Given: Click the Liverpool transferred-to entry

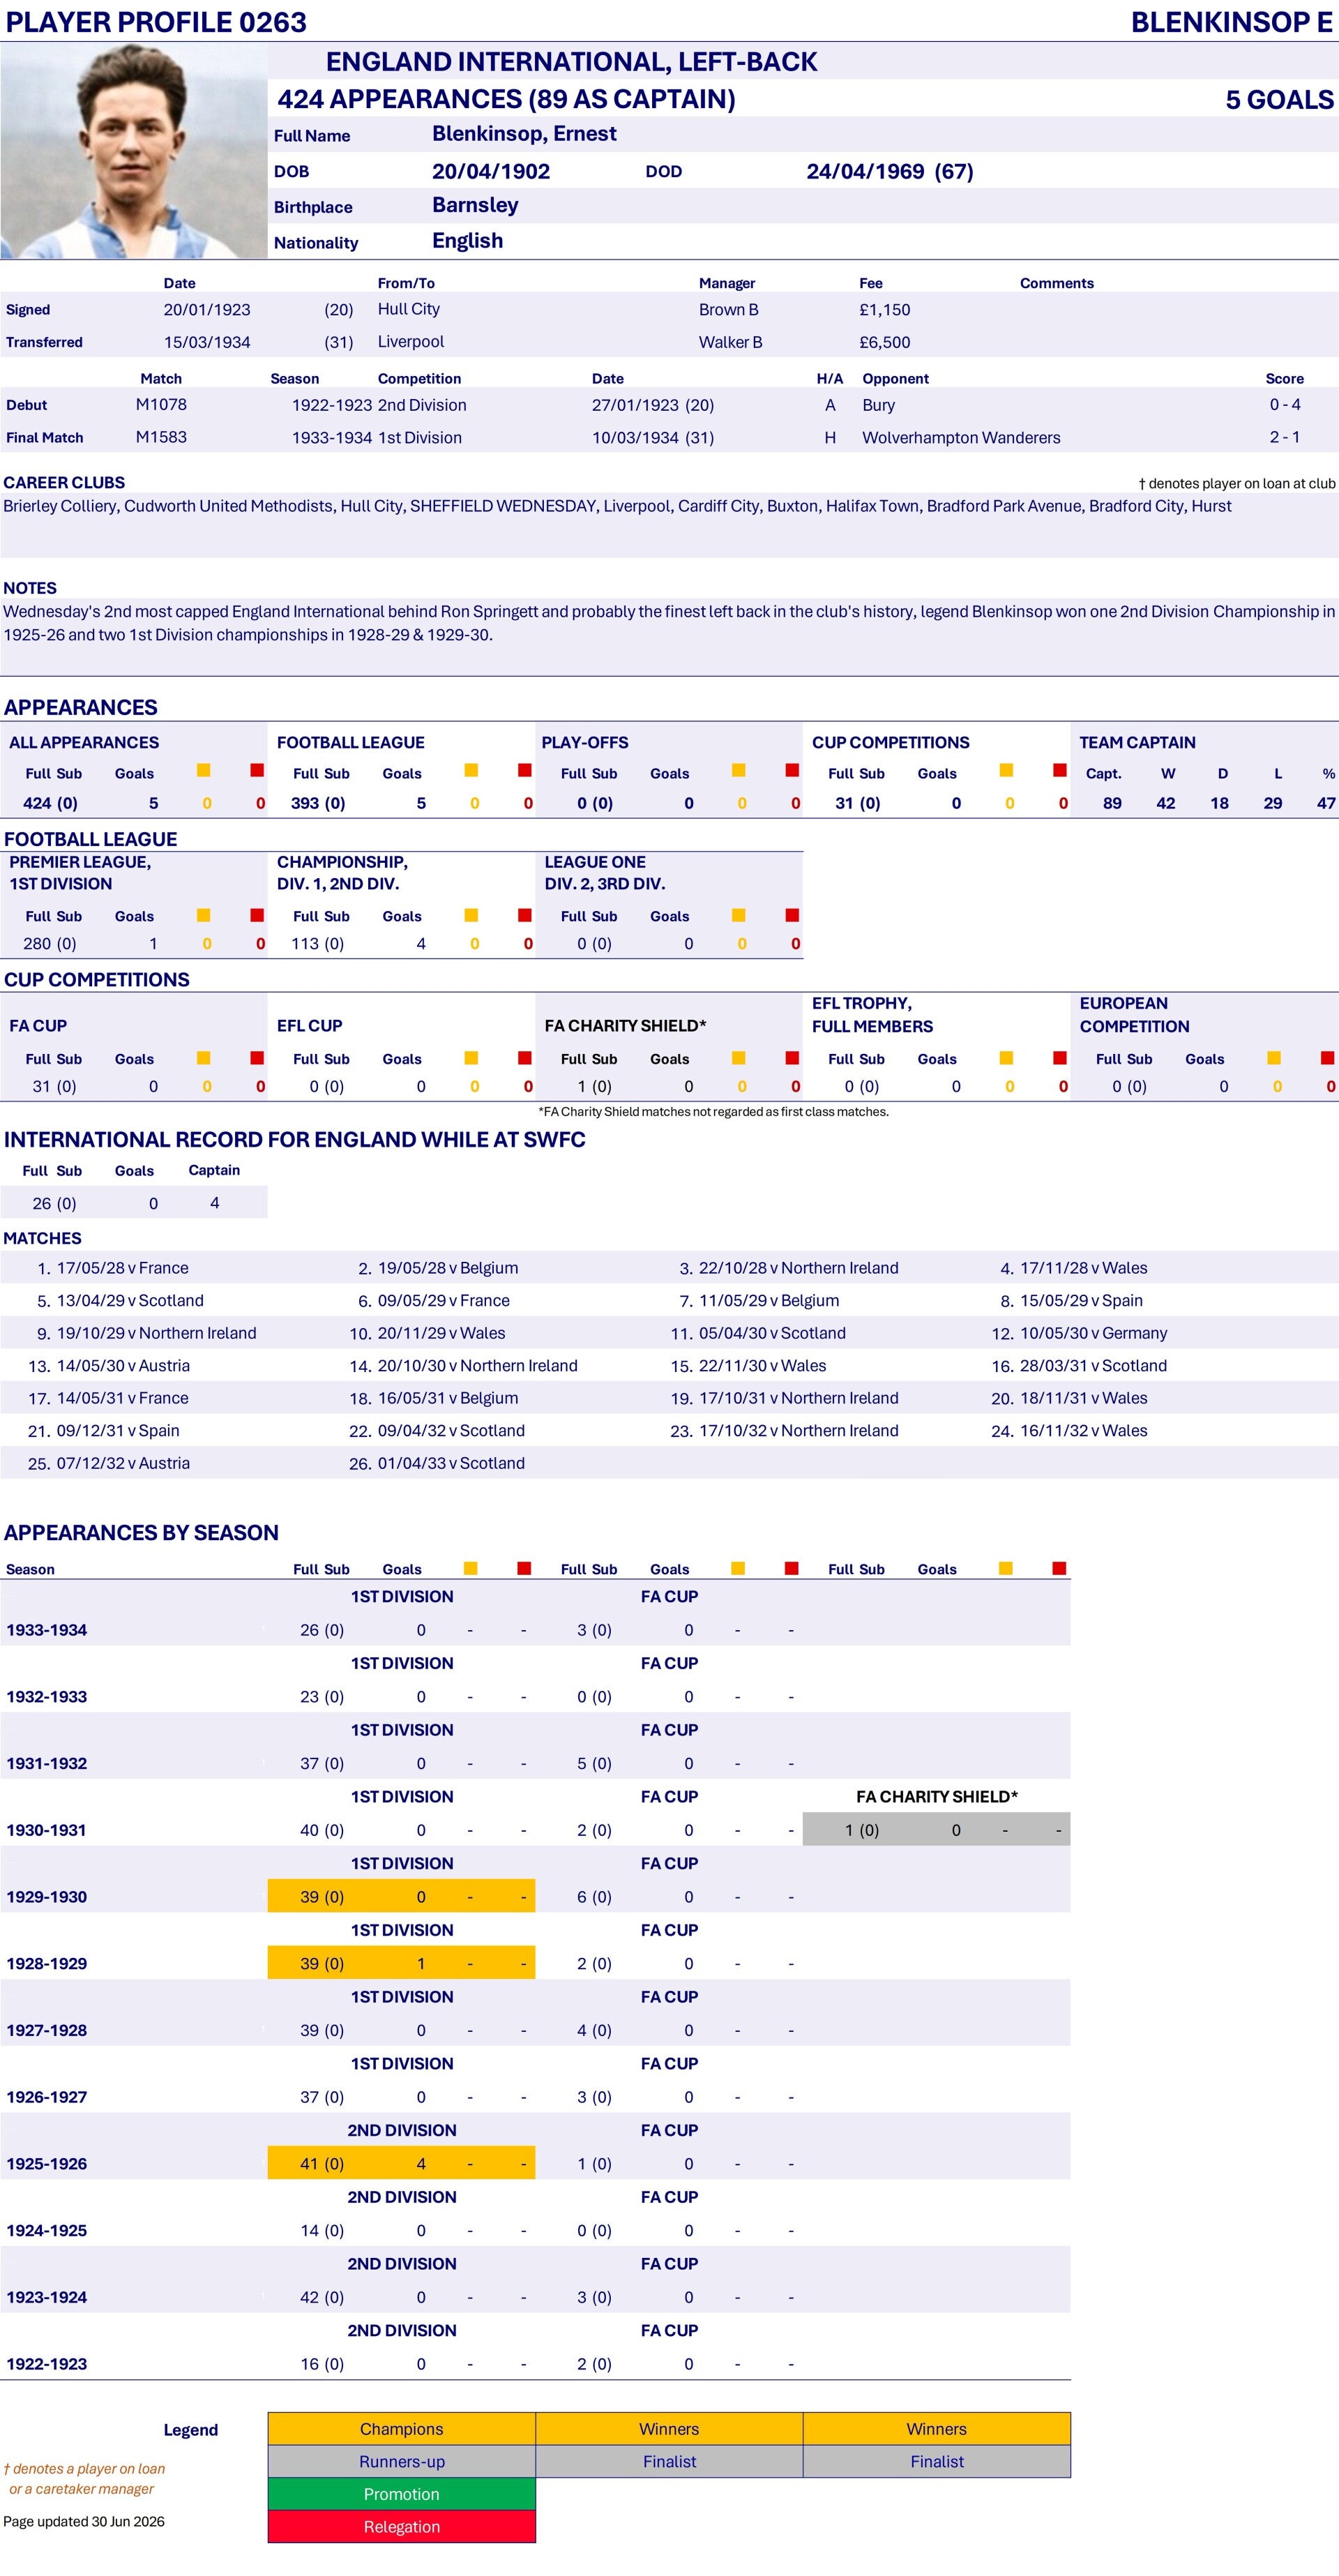Looking at the screenshot, I should tap(411, 342).
